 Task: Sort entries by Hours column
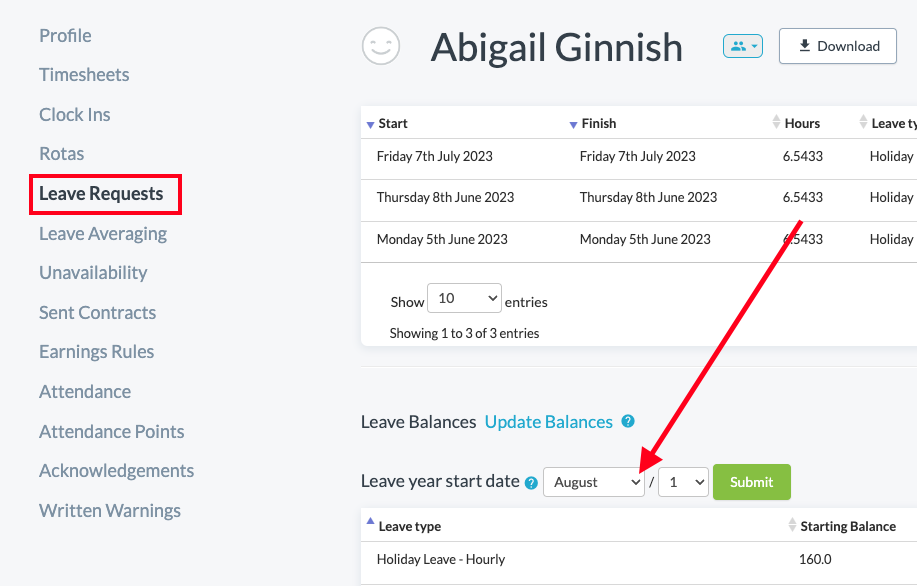pos(801,124)
